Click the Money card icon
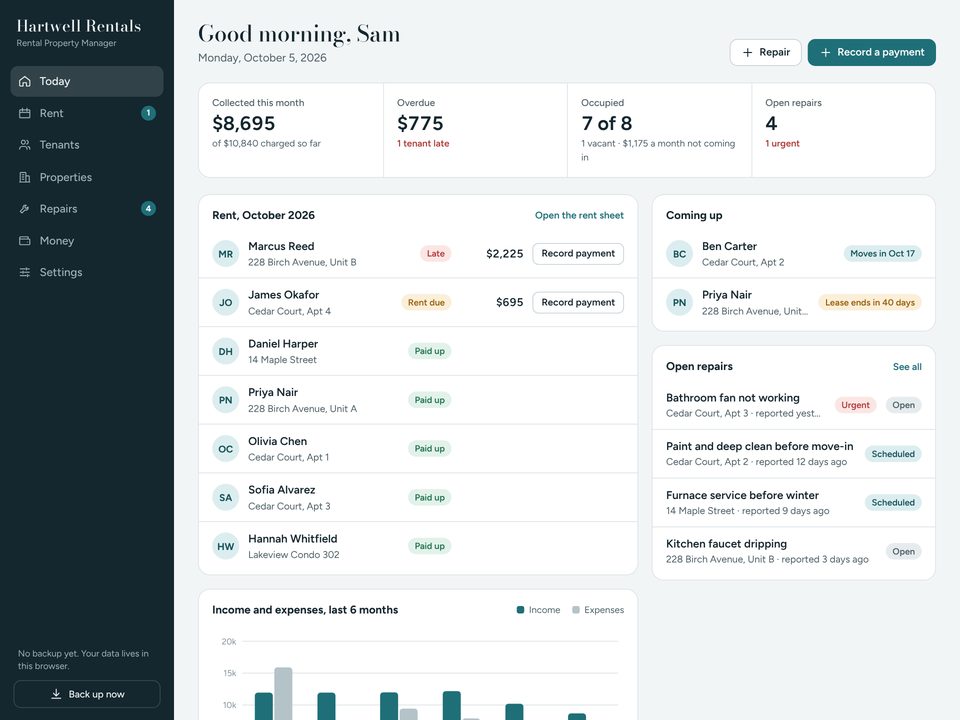The height and width of the screenshot is (720, 960). 24,241
